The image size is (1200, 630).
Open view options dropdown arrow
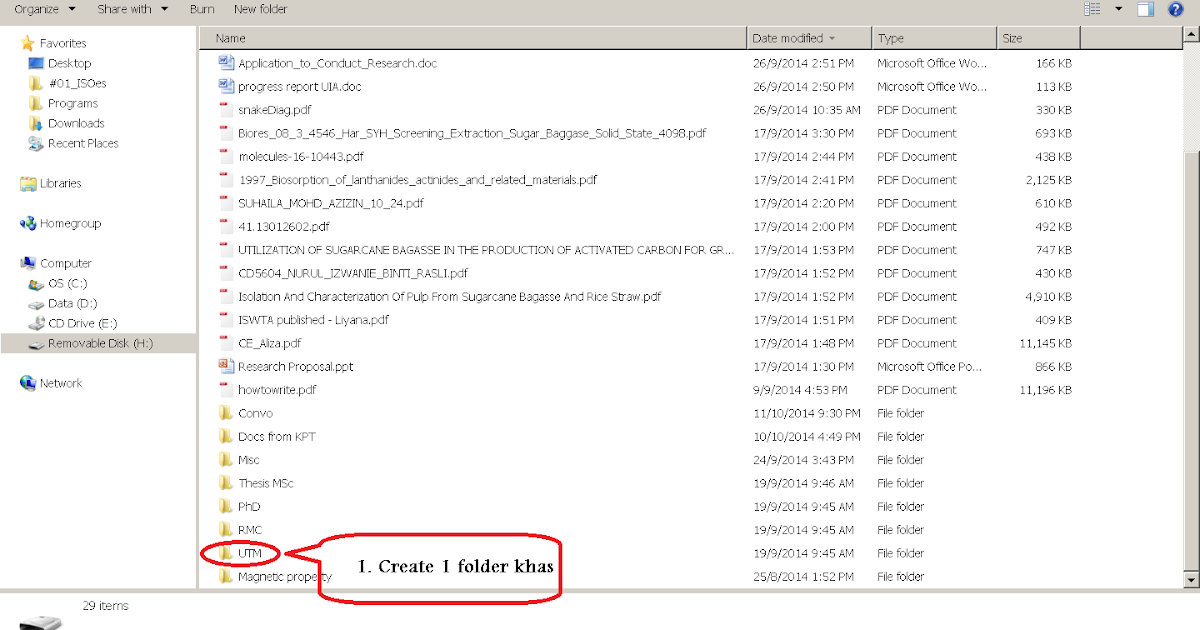coord(1119,9)
